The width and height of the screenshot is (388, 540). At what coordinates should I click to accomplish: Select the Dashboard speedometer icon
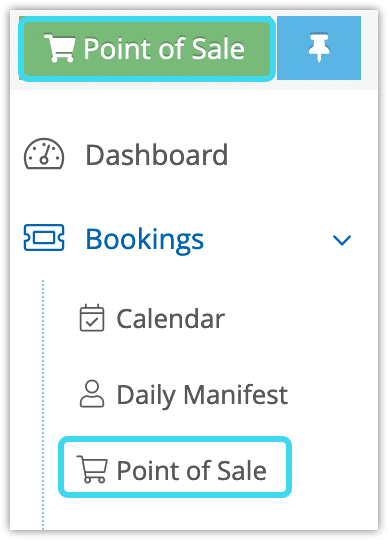[44, 154]
